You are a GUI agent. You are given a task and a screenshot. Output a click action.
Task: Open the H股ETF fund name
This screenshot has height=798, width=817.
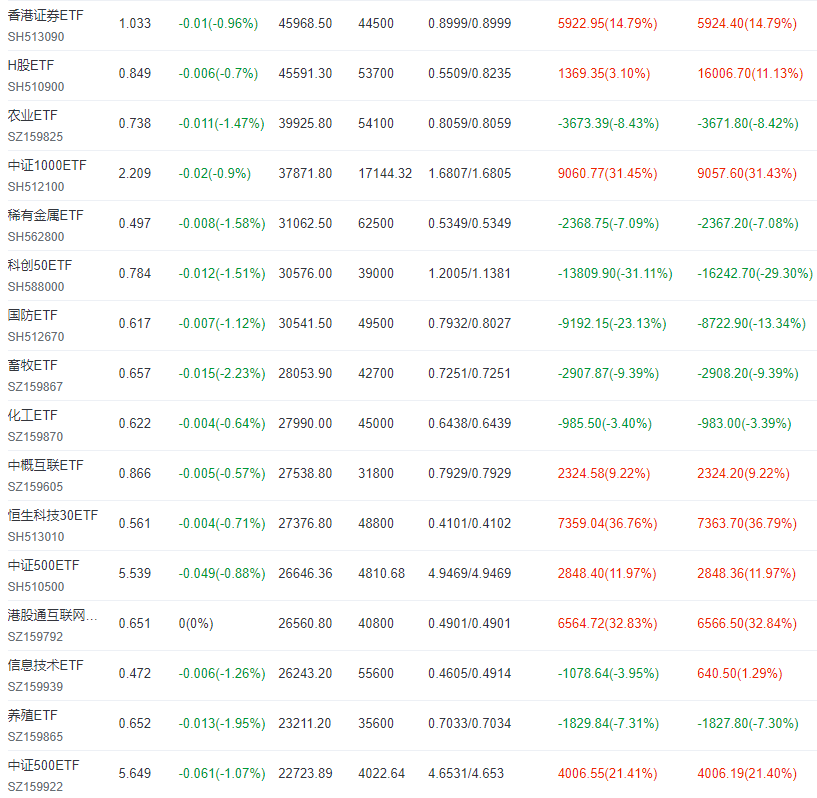pyautogui.click(x=31, y=66)
